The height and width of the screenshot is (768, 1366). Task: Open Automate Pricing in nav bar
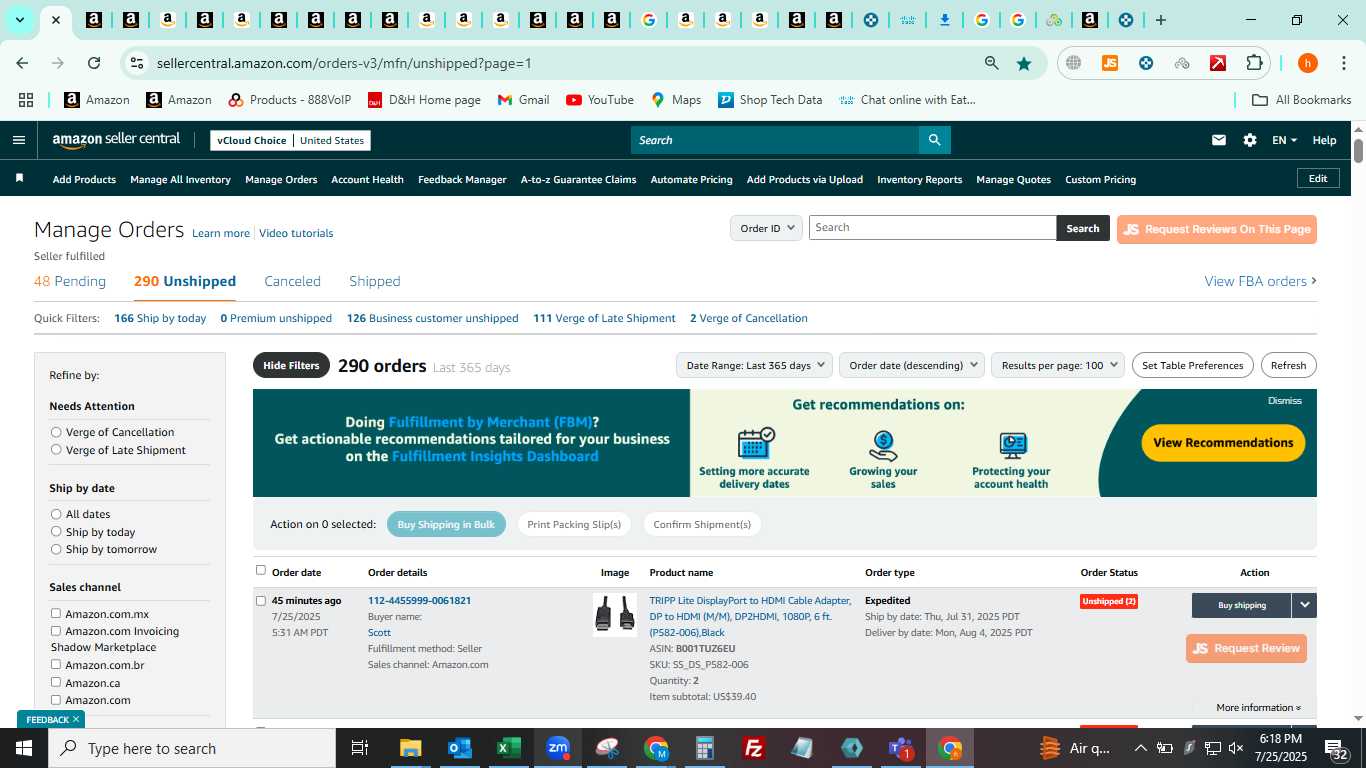691,179
